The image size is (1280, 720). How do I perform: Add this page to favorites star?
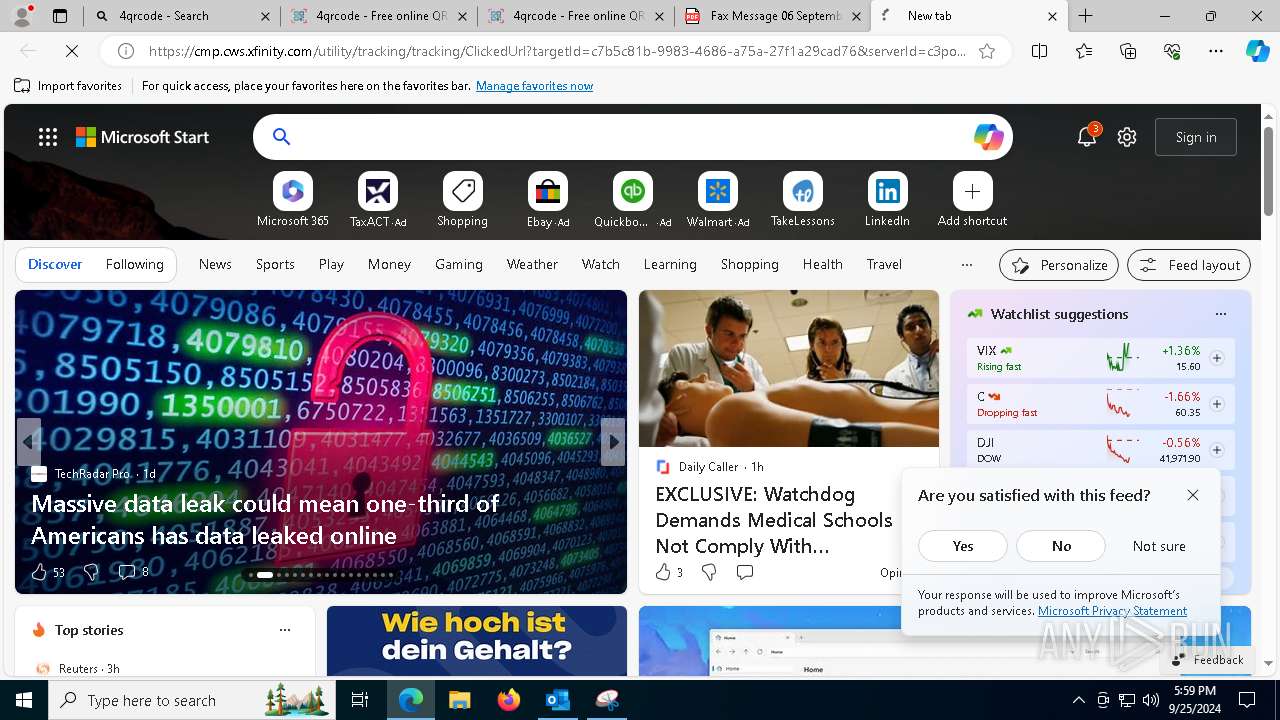pos(987,51)
